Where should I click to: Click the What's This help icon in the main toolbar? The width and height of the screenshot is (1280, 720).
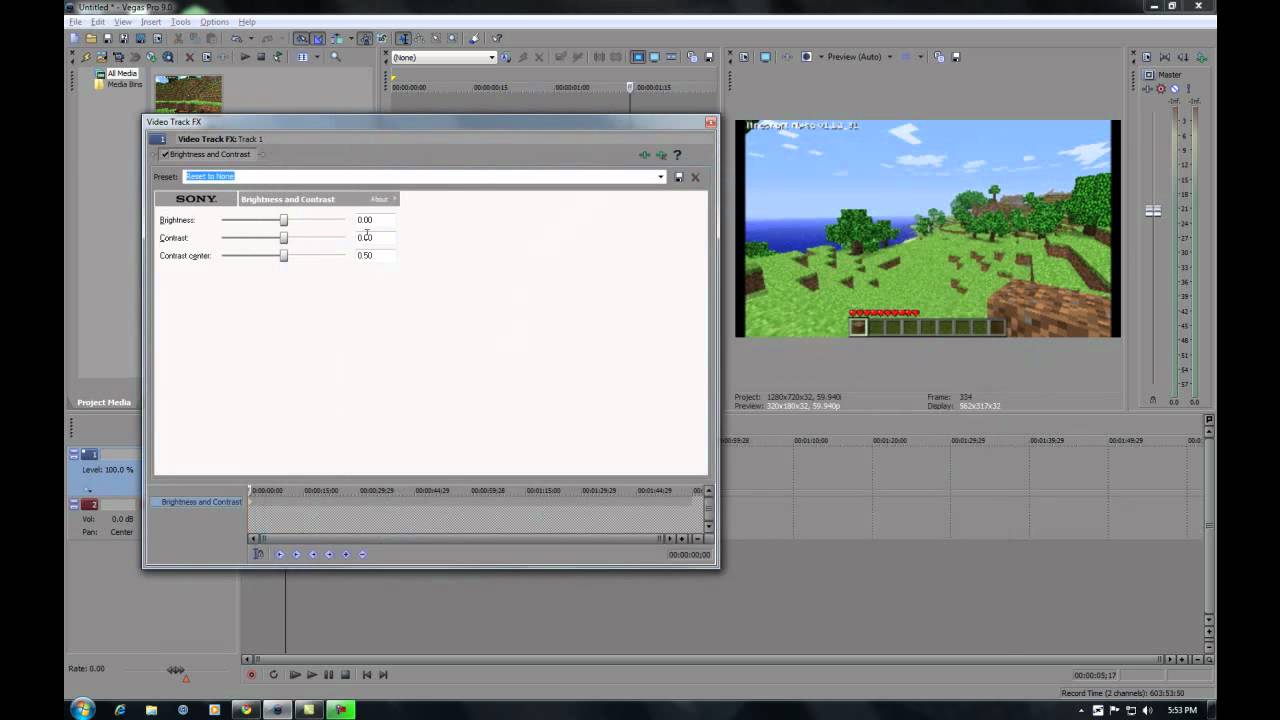497,38
